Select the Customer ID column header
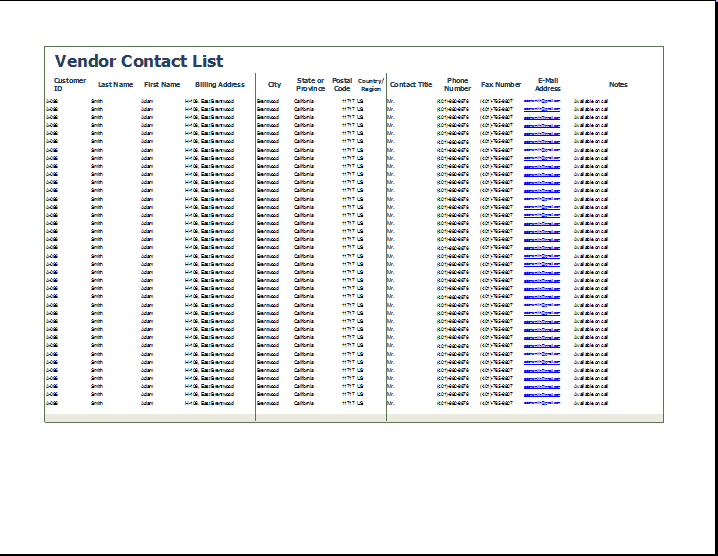 (x=70, y=84)
